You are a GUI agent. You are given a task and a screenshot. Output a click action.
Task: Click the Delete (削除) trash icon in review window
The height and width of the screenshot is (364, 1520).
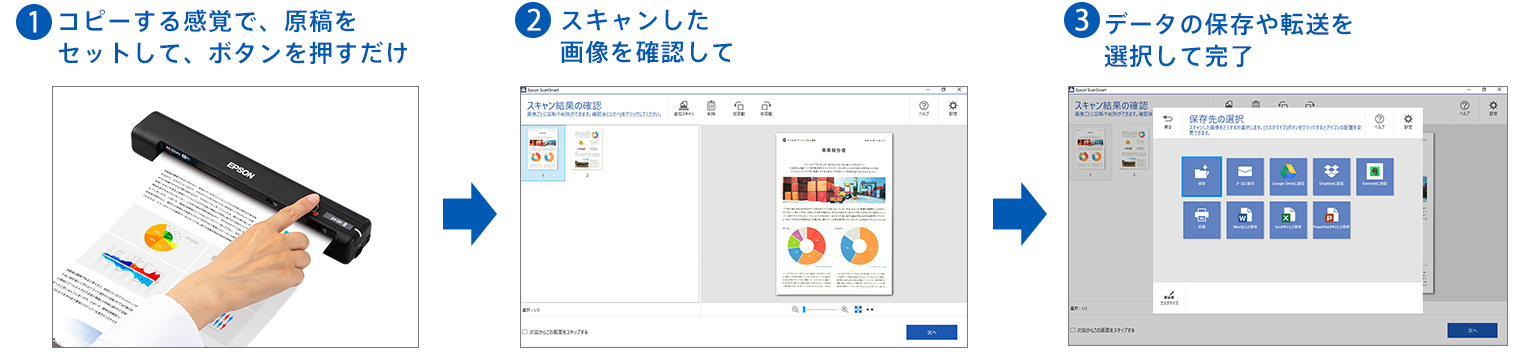point(711,108)
